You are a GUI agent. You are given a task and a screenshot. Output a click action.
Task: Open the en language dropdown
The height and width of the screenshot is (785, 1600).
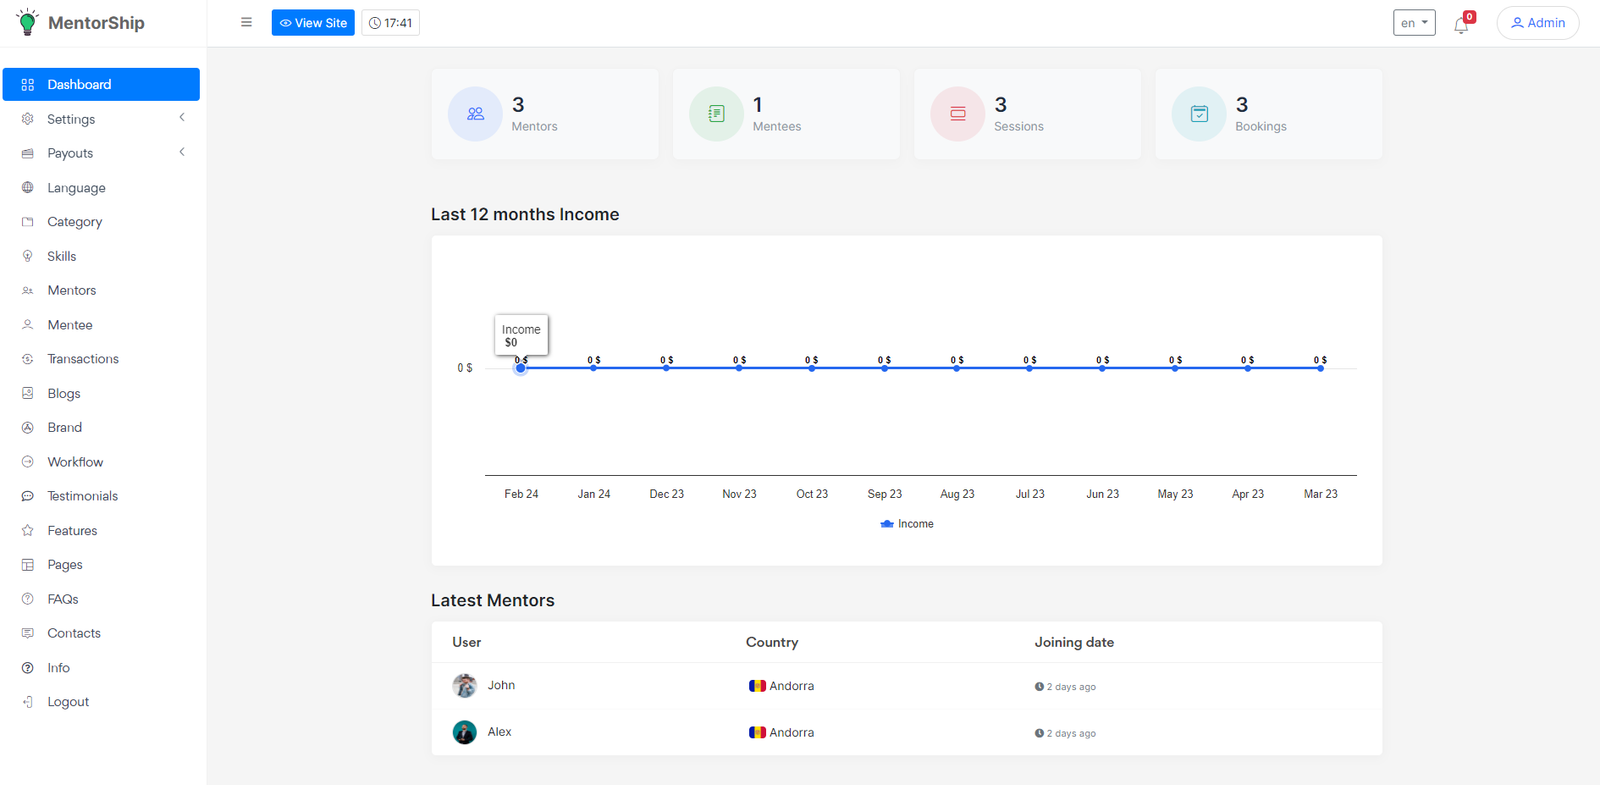pos(1413,23)
